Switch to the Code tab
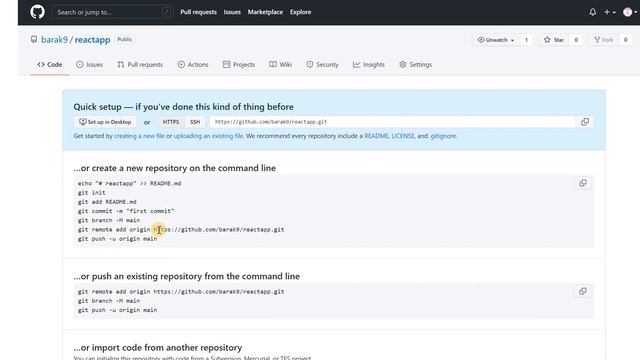This screenshot has height=360, width=640. pos(50,64)
